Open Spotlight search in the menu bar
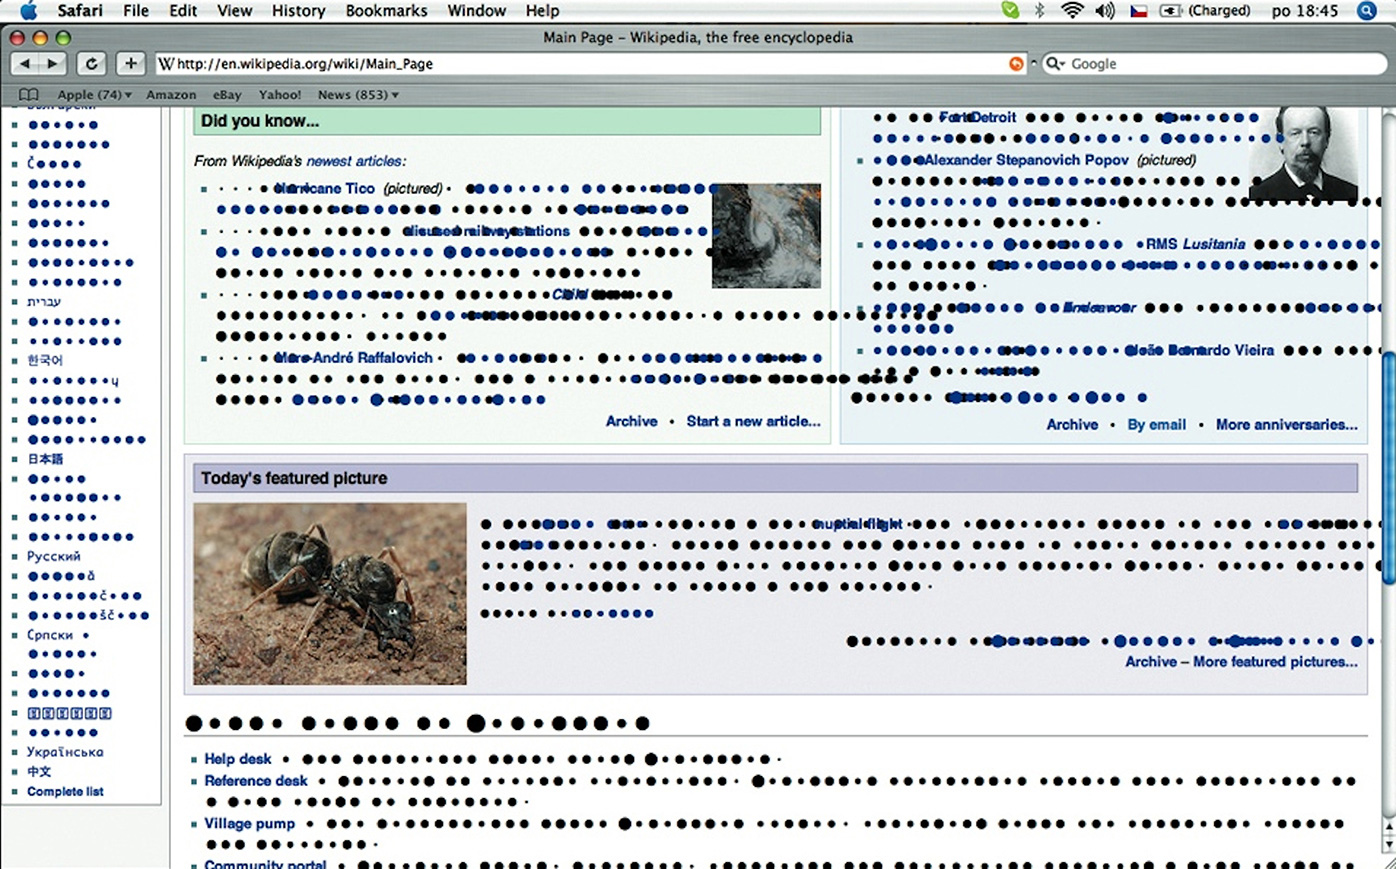Screen dimensions: 1396x869 [1367, 11]
